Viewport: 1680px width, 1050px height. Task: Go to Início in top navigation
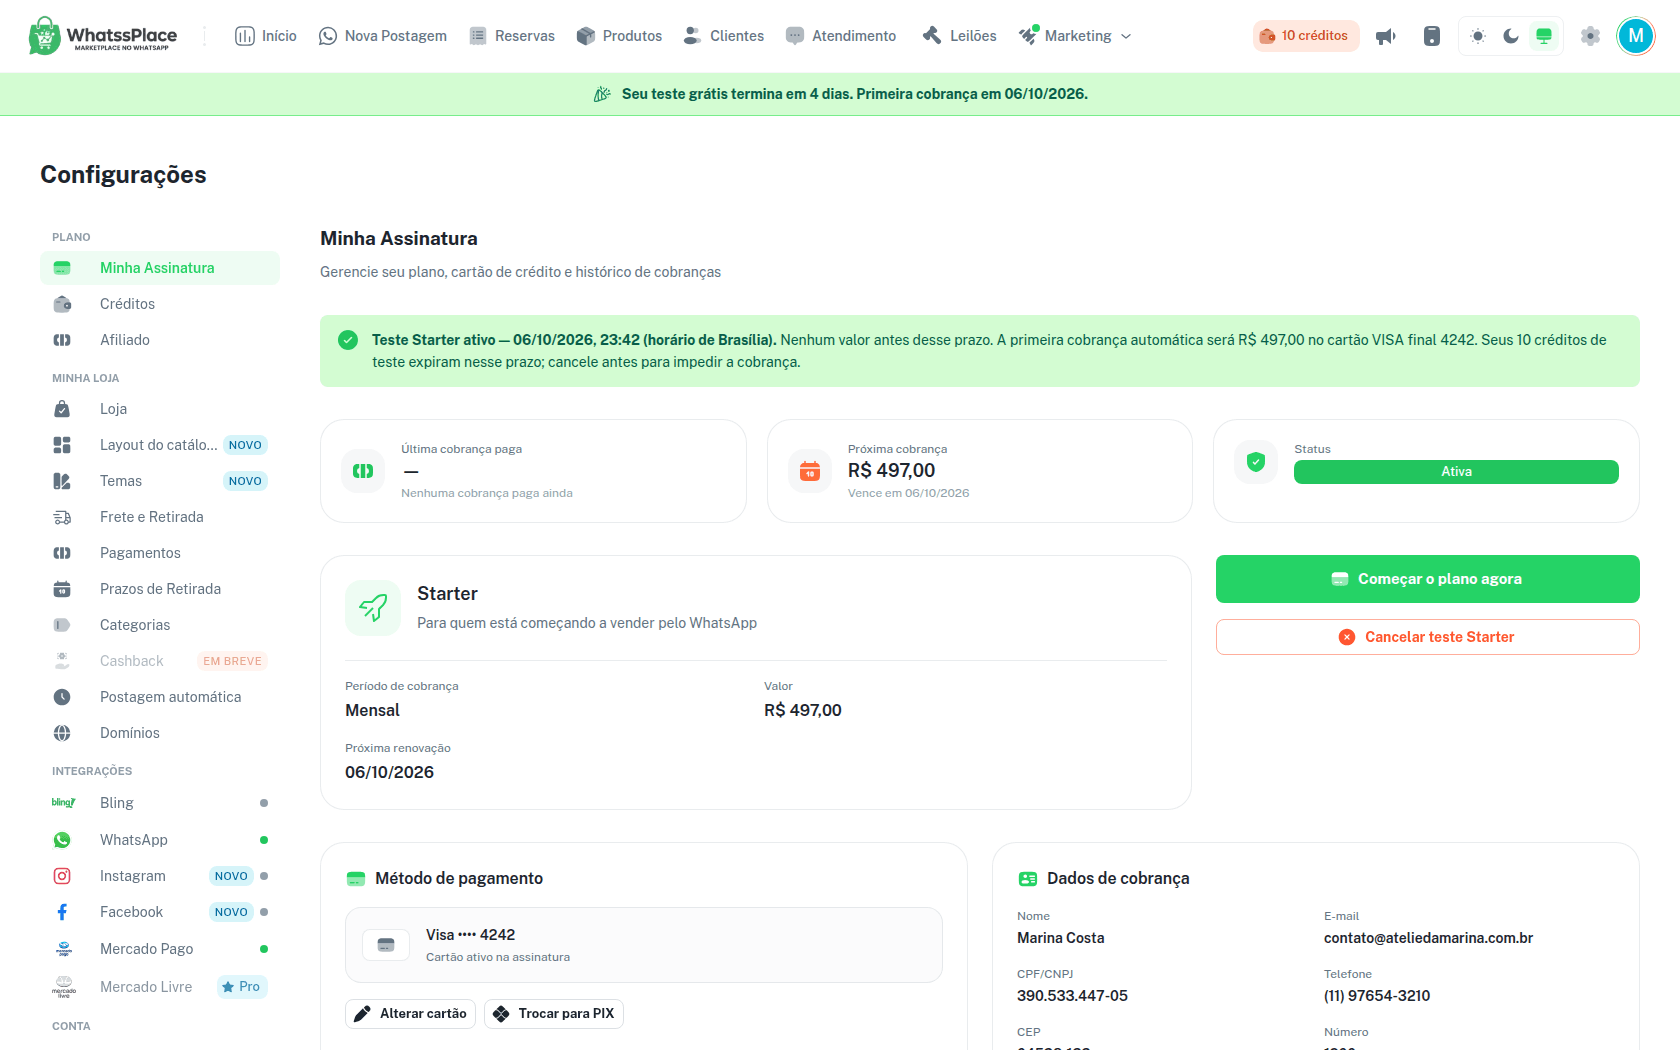pyautogui.click(x=266, y=36)
